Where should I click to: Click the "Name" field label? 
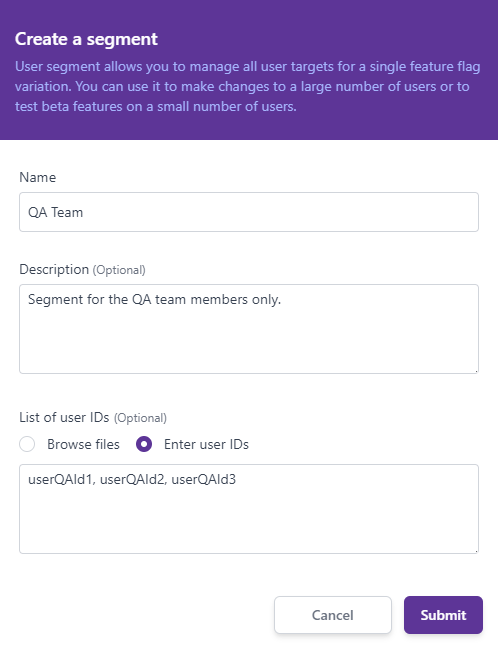[38, 177]
